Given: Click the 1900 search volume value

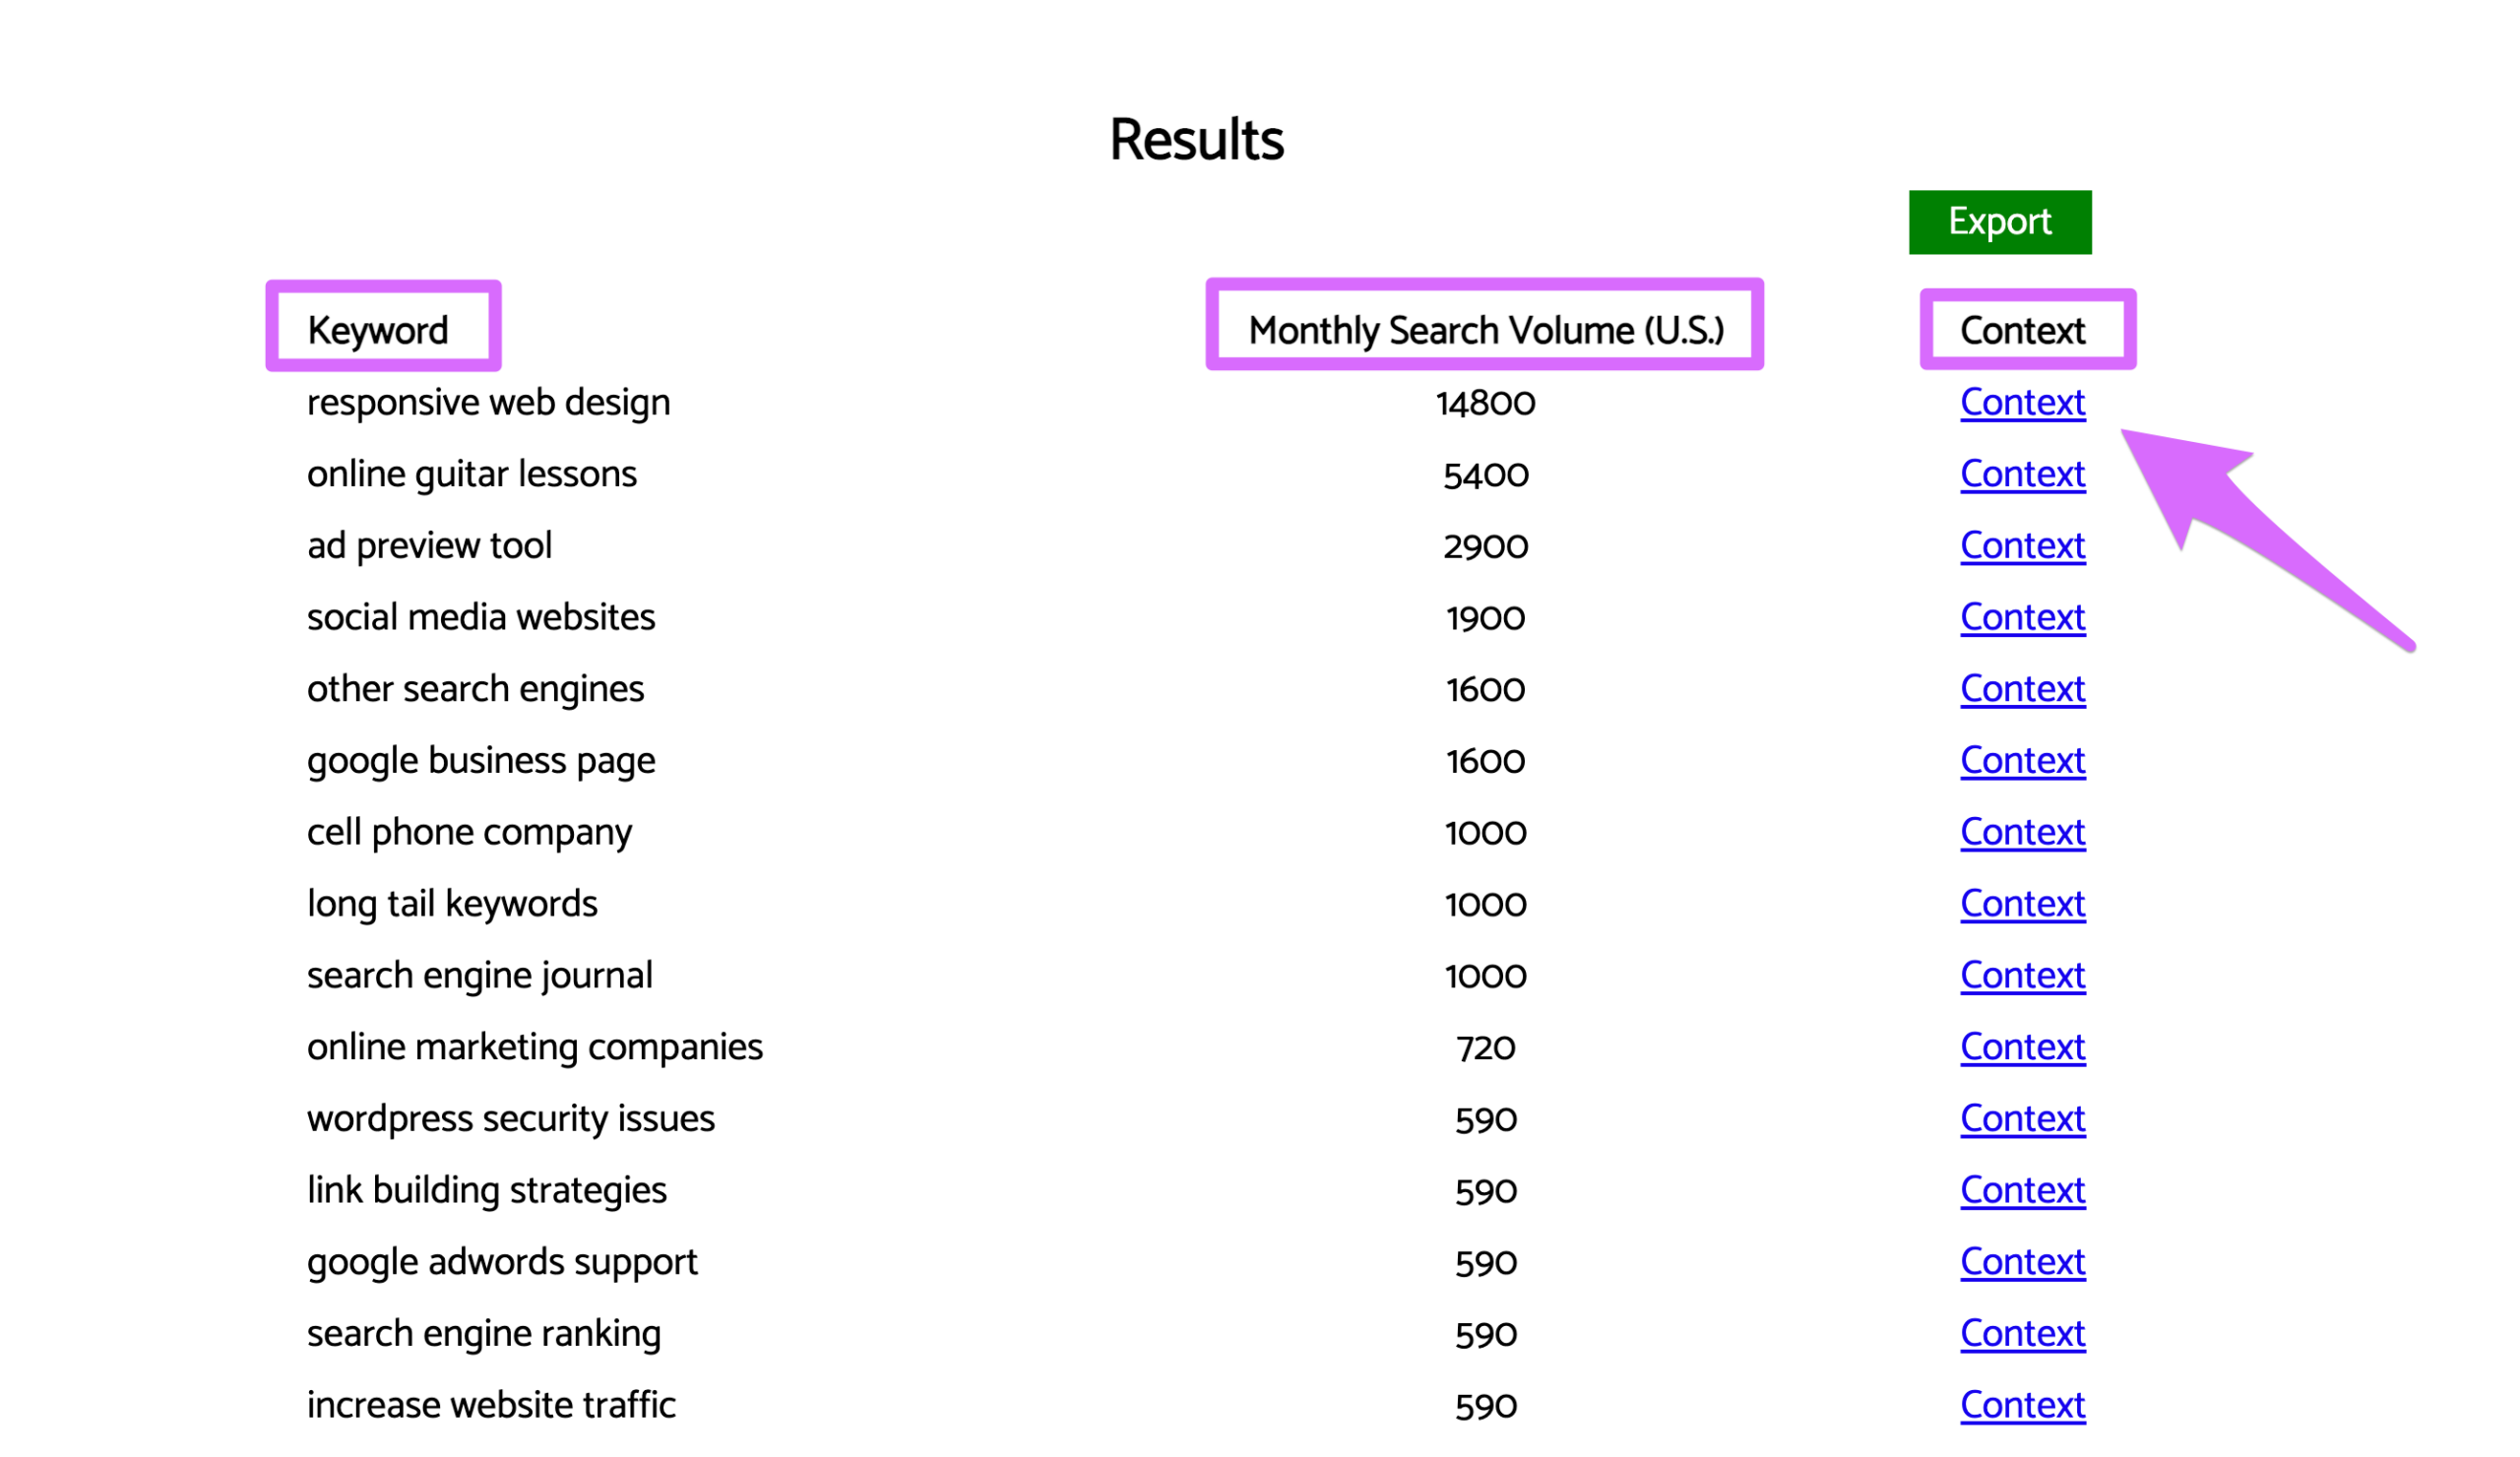Looking at the screenshot, I should (1485, 619).
